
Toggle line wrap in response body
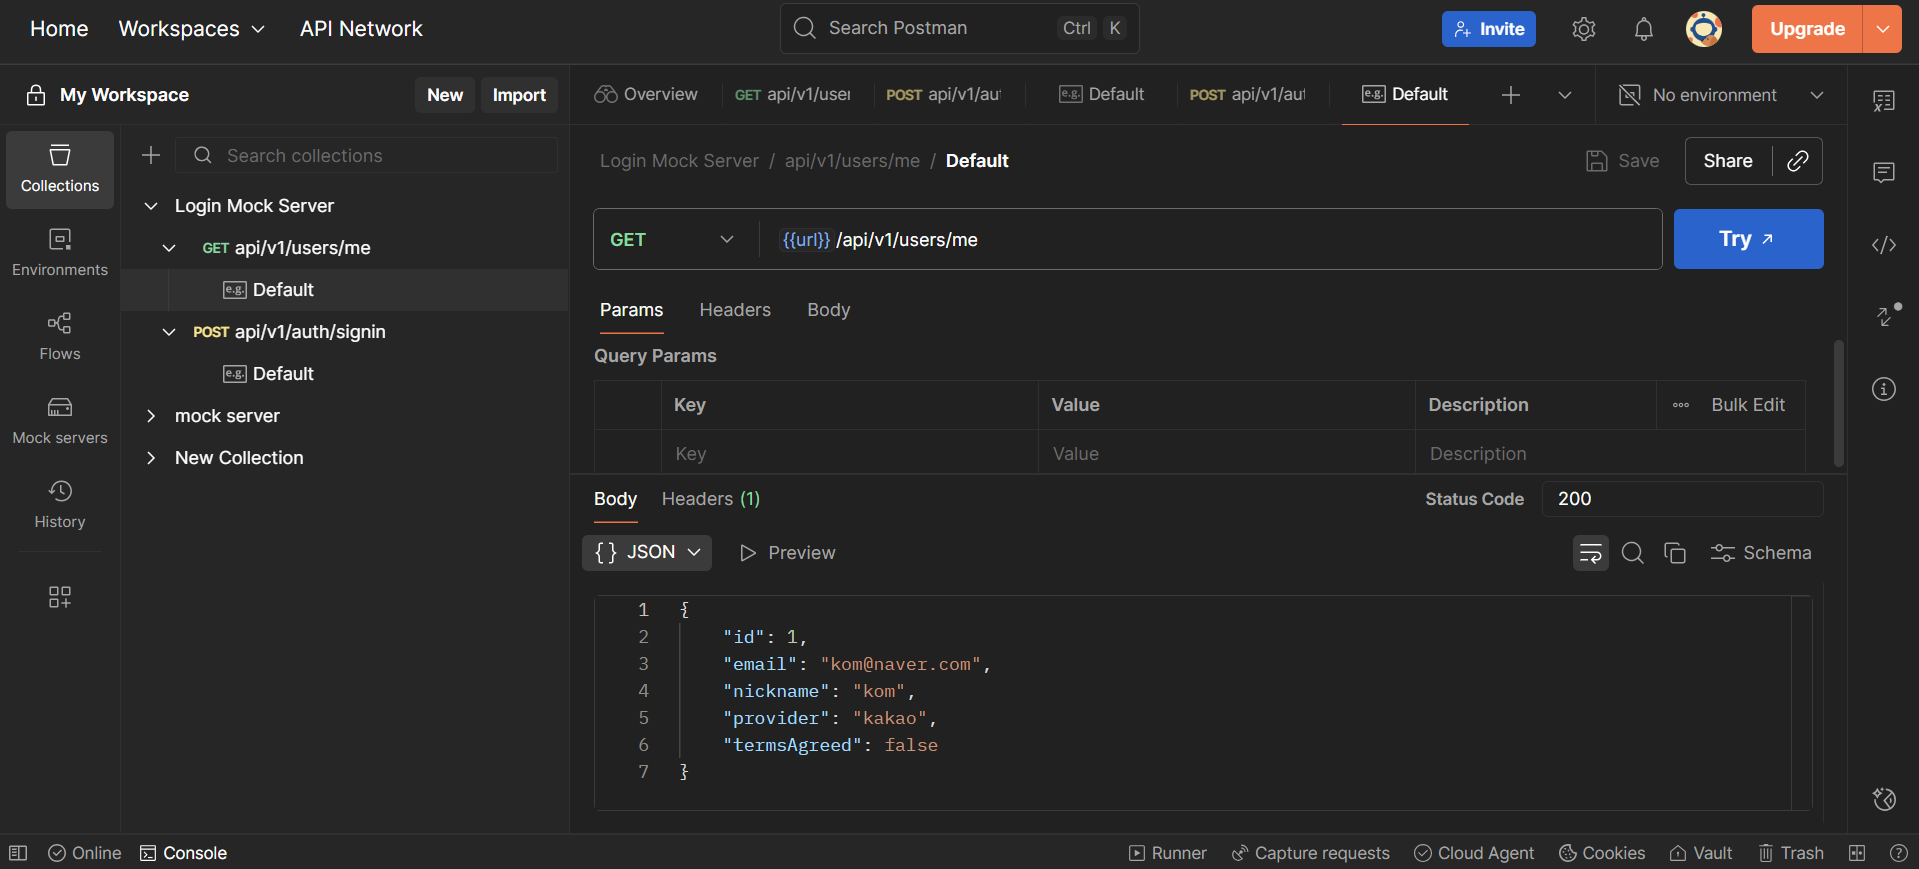click(1590, 553)
